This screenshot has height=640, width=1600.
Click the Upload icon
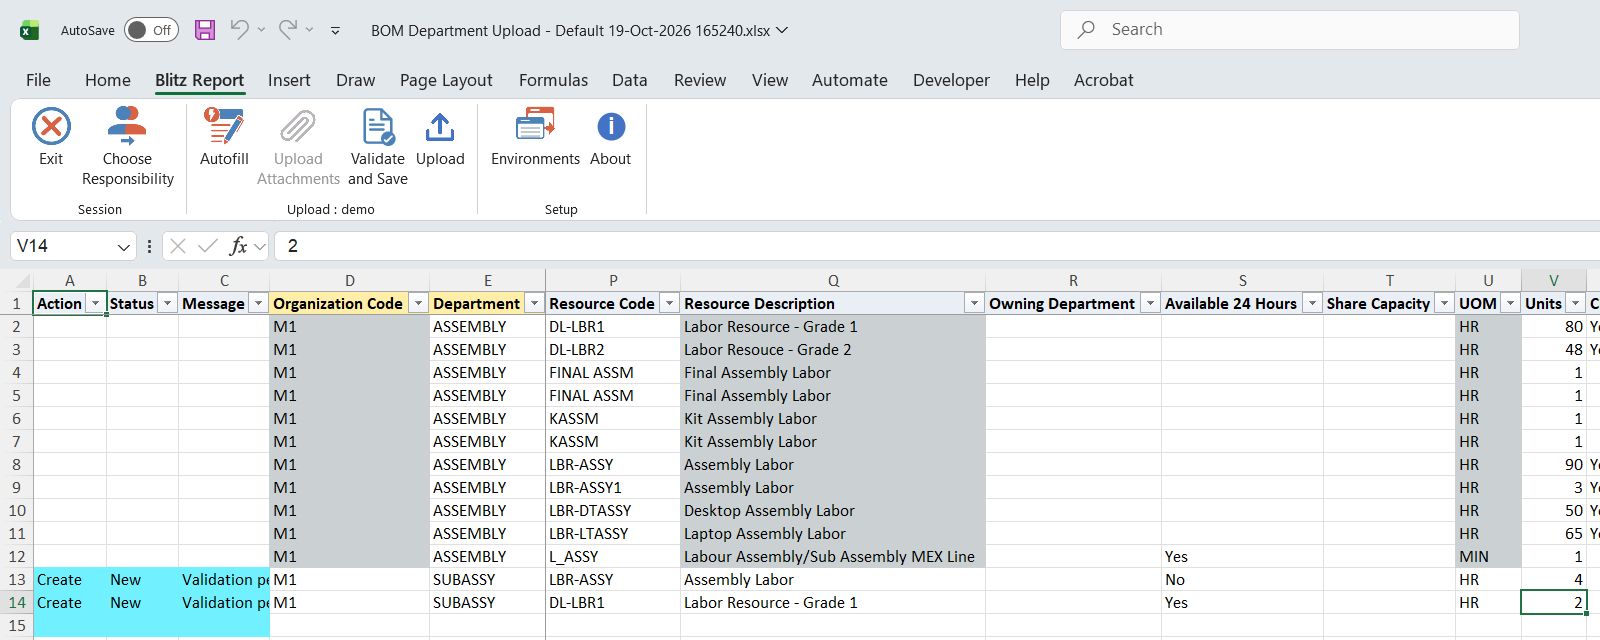click(x=440, y=127)
